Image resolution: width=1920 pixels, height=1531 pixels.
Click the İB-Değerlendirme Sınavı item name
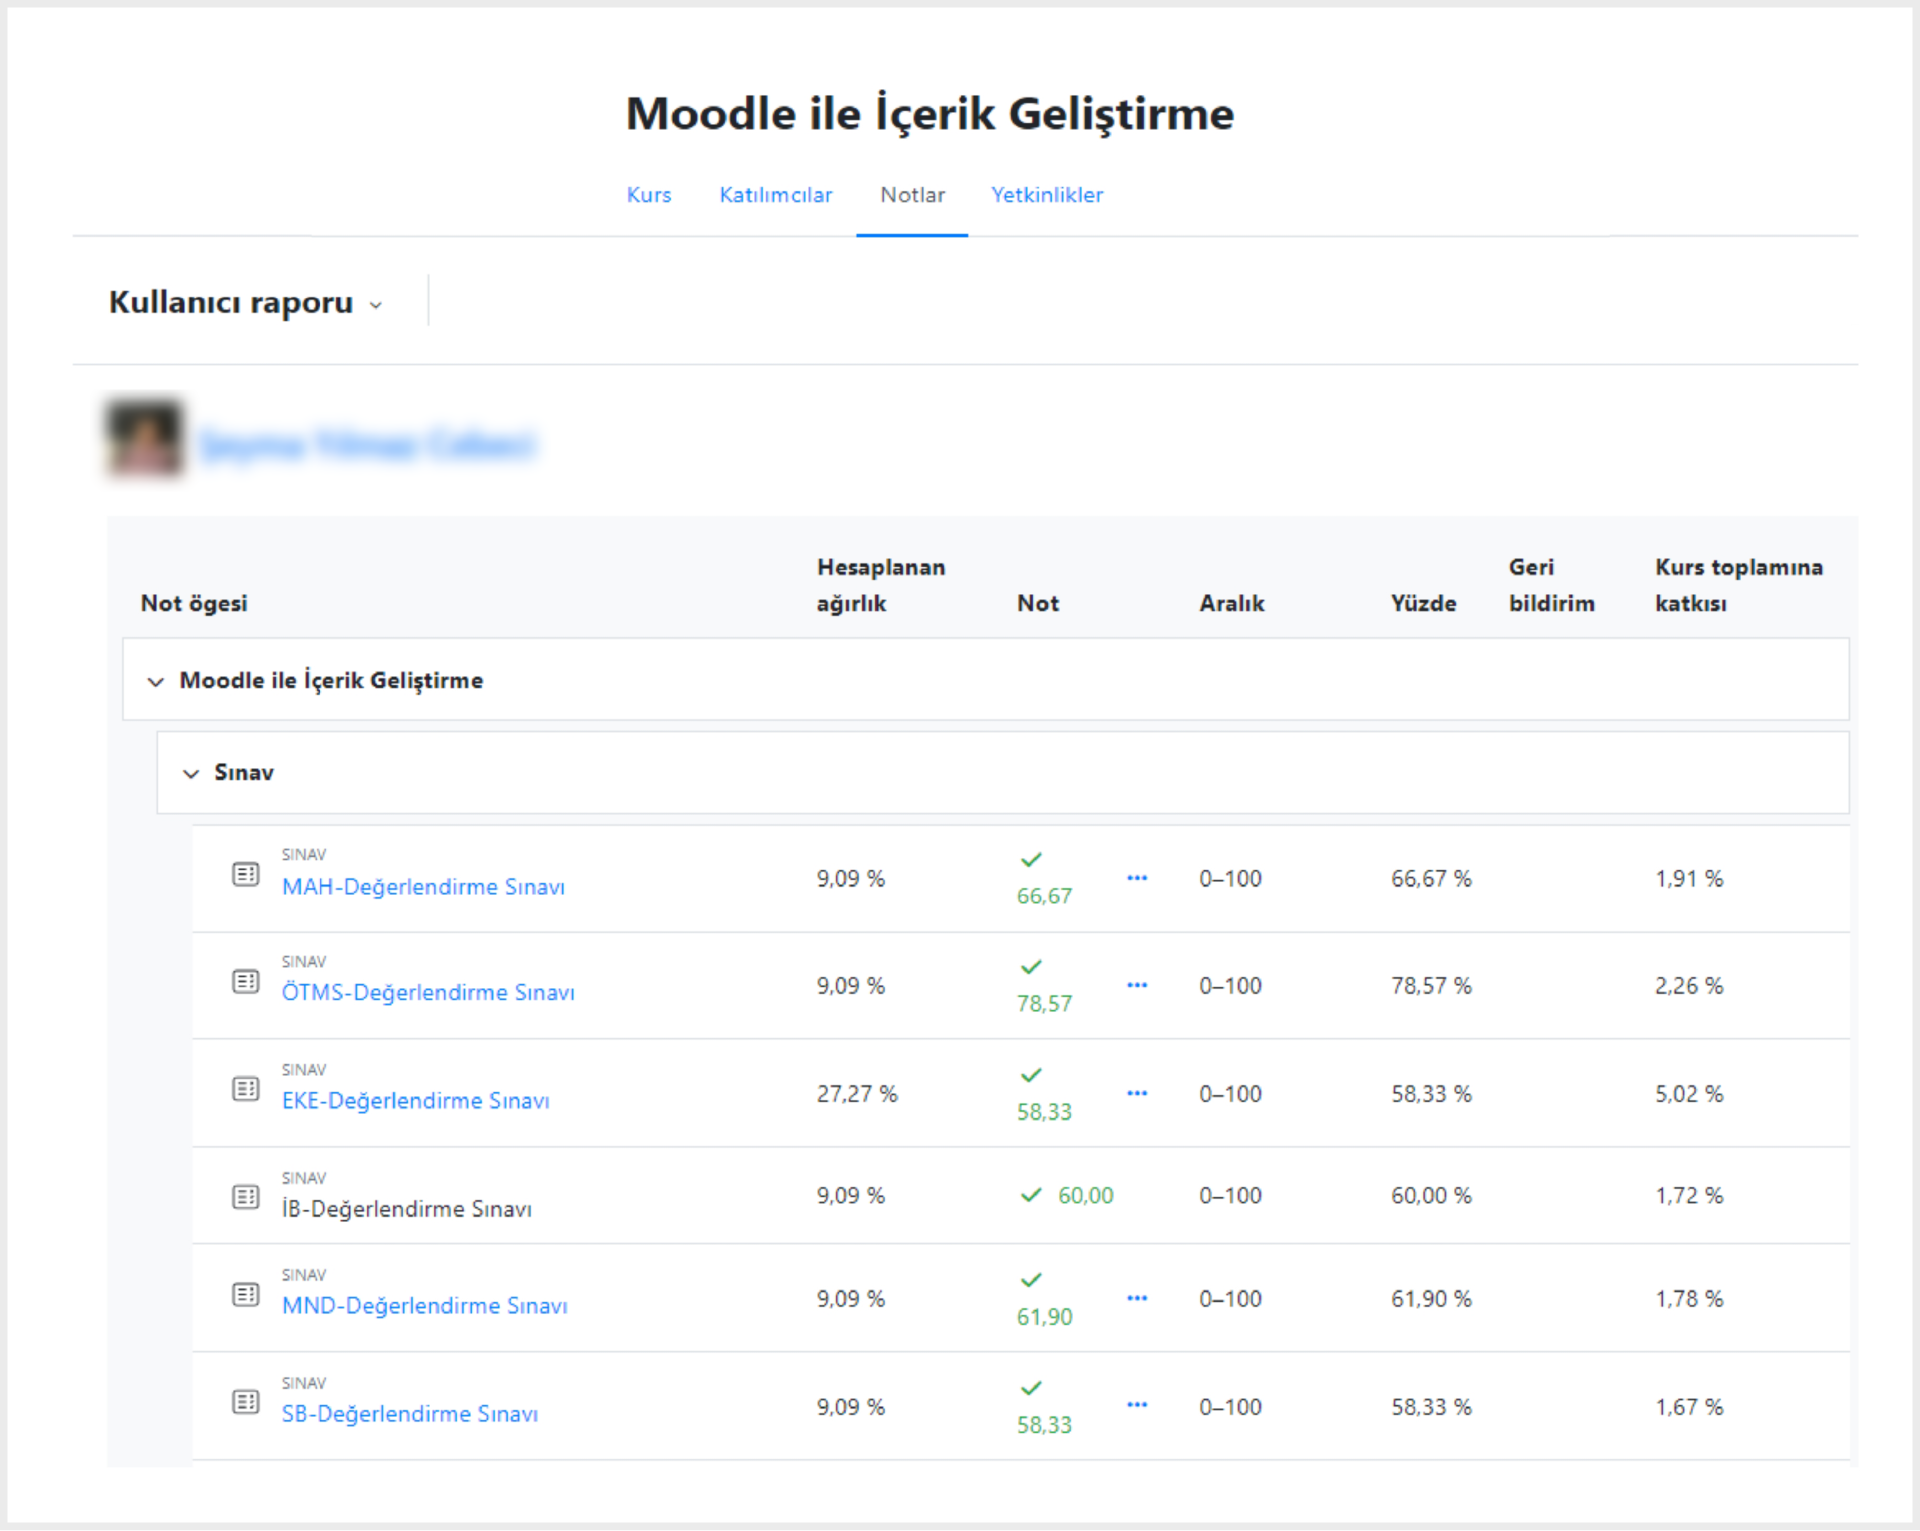[x=406, y=1209]
